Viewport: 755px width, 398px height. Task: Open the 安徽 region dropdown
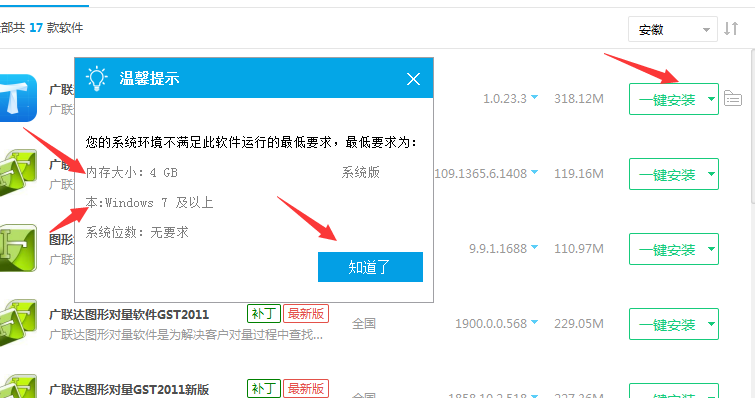[673, 30]
